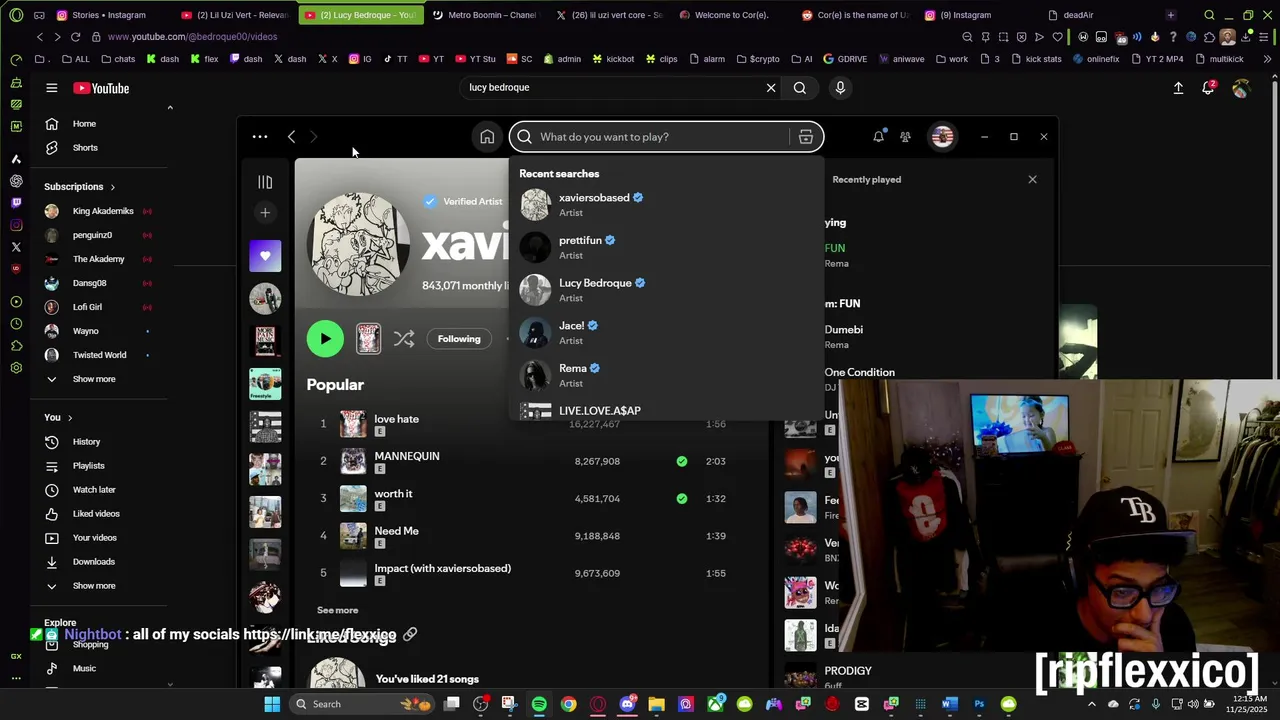Viewport: 1280px width, 720px height.
Task: Open the Spotify profile avatar
Action: coord(942,137)
